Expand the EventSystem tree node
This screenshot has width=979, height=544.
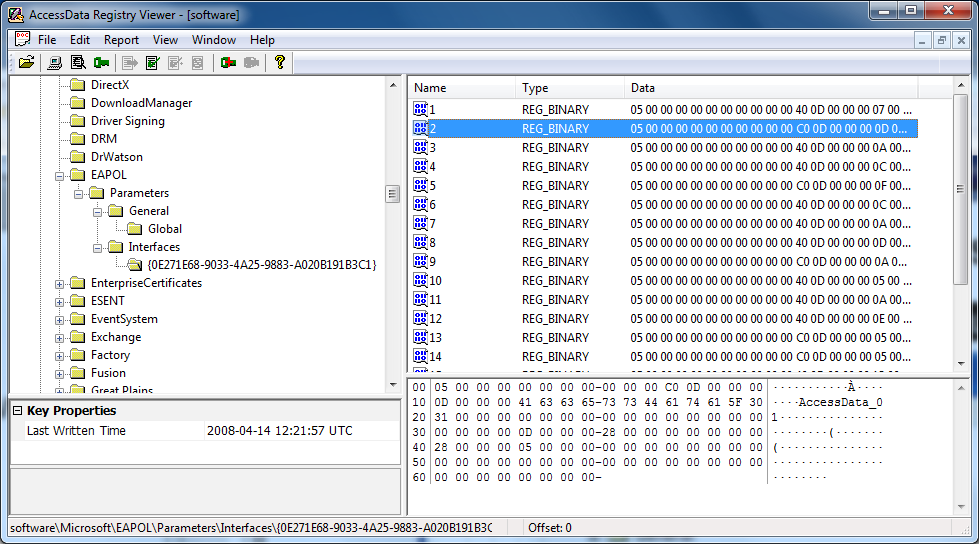click(59, 320)
